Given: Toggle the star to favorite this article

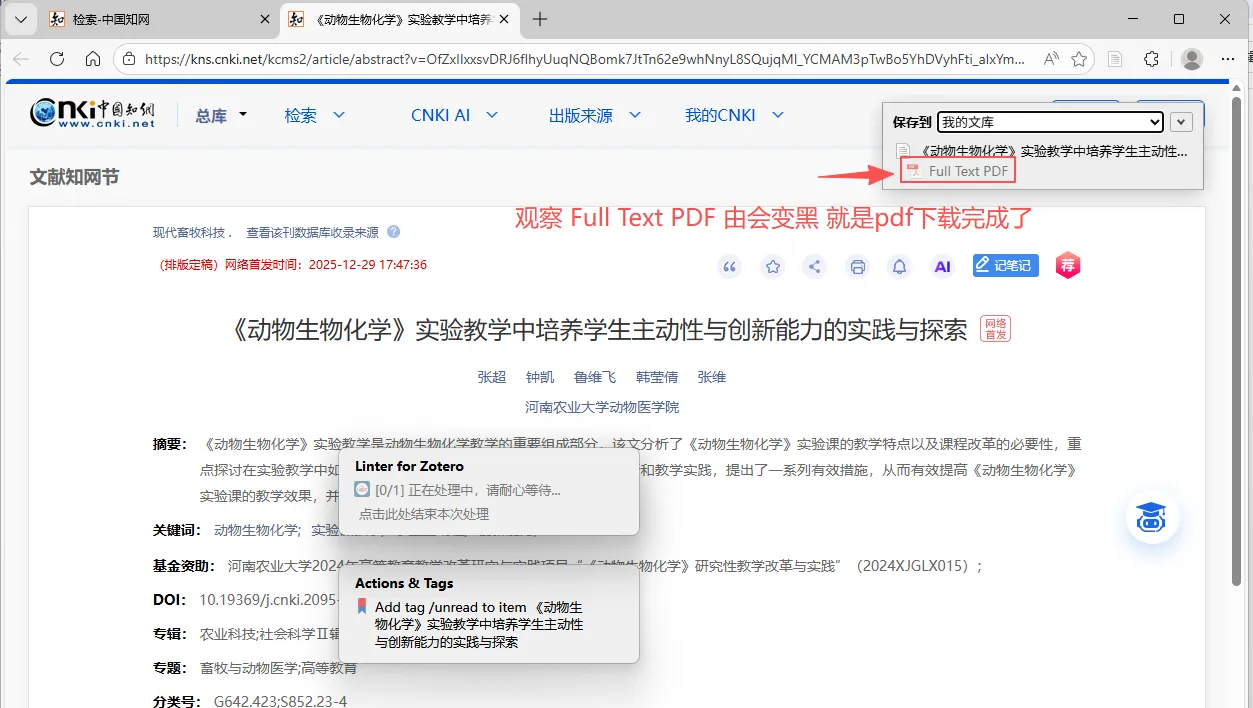Looking at the screenshot, I should coord(772,265).
